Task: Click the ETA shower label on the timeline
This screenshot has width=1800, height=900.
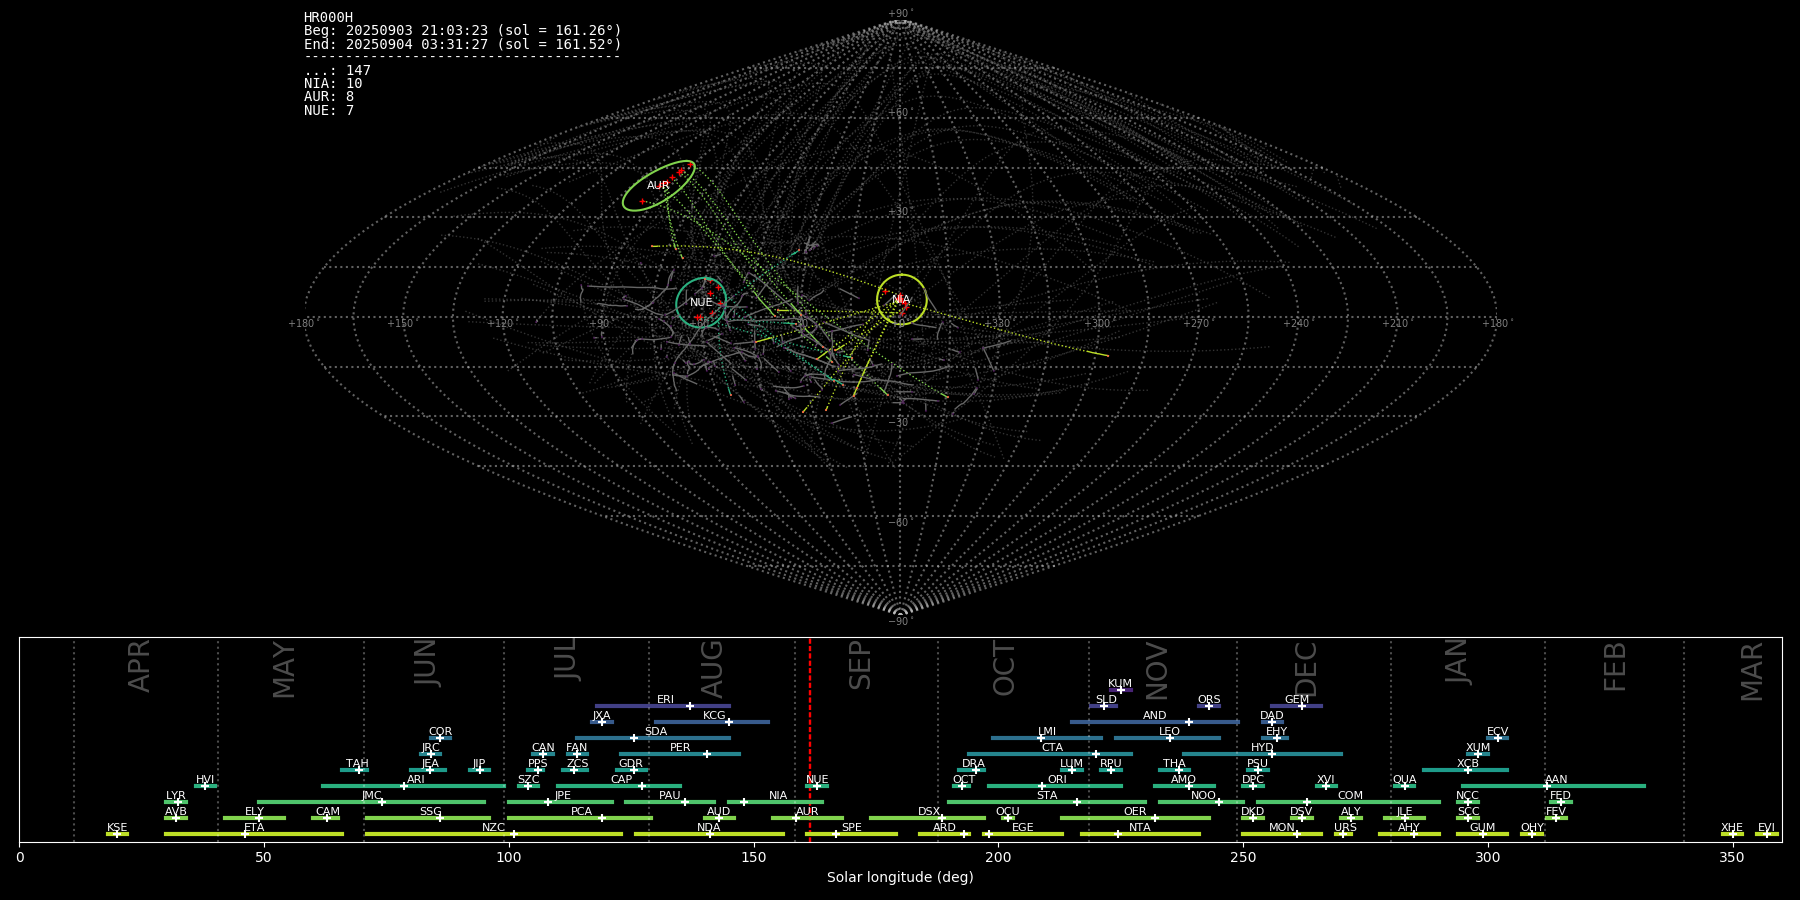Action: pyautogui.click(x=254, y=828)
